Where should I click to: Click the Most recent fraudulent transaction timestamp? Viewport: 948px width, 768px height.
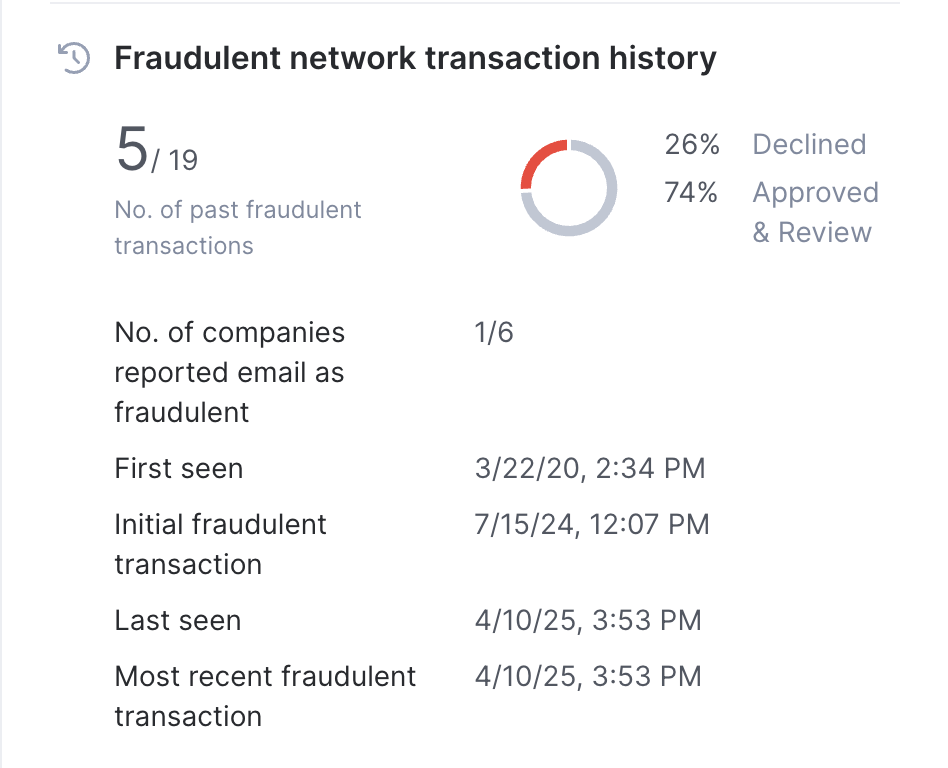coord(588,676)
